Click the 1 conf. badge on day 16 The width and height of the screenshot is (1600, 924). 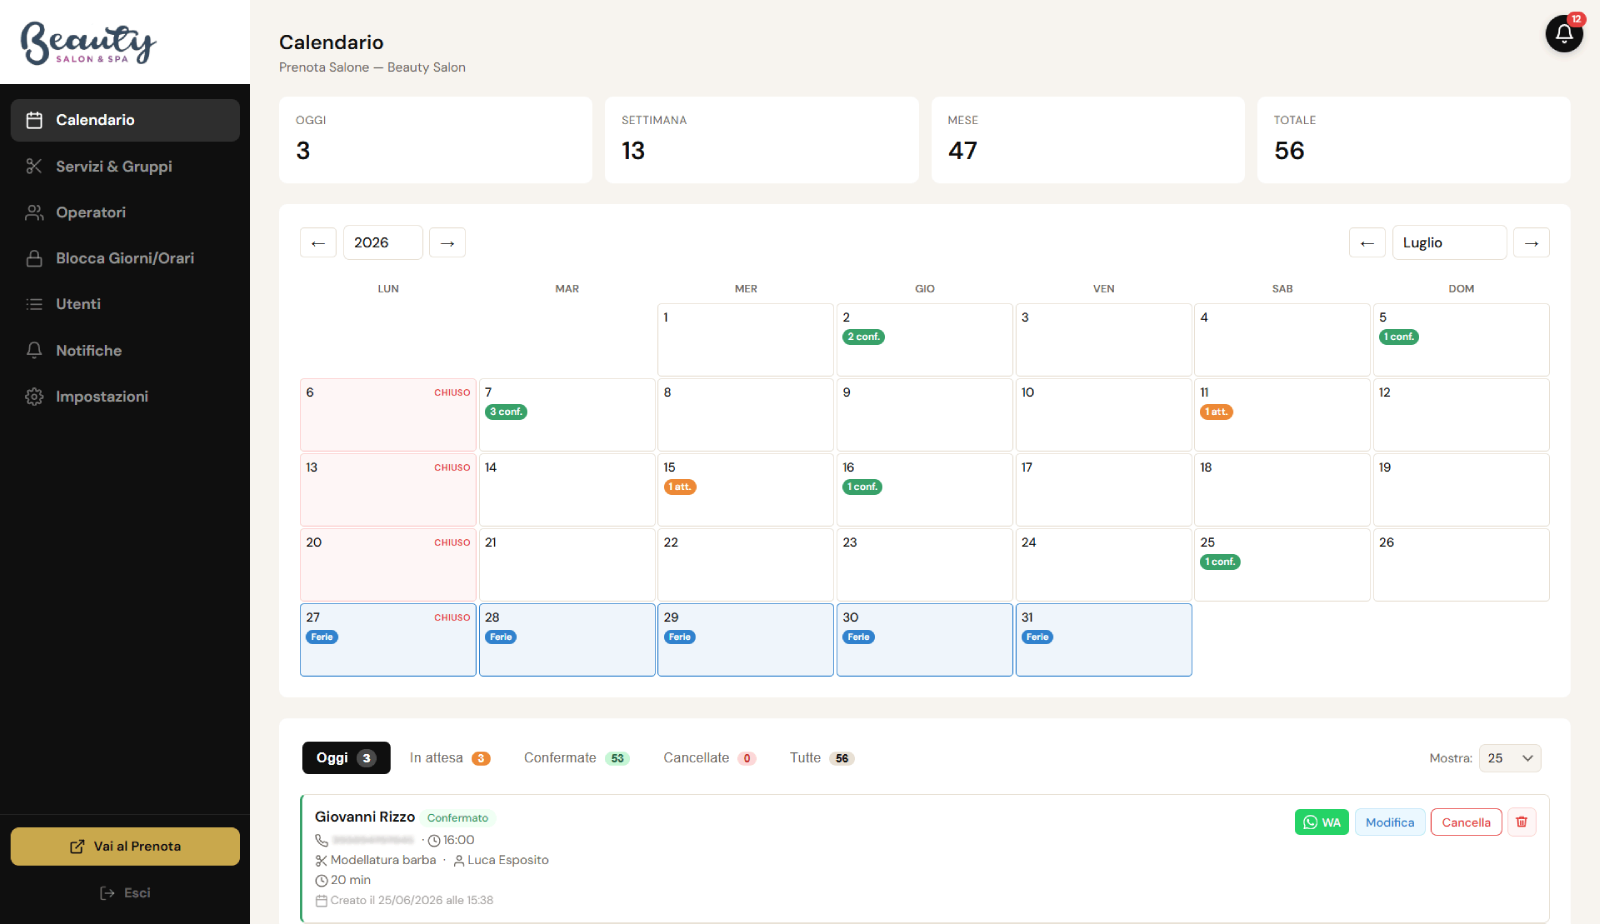click(862, 487)
